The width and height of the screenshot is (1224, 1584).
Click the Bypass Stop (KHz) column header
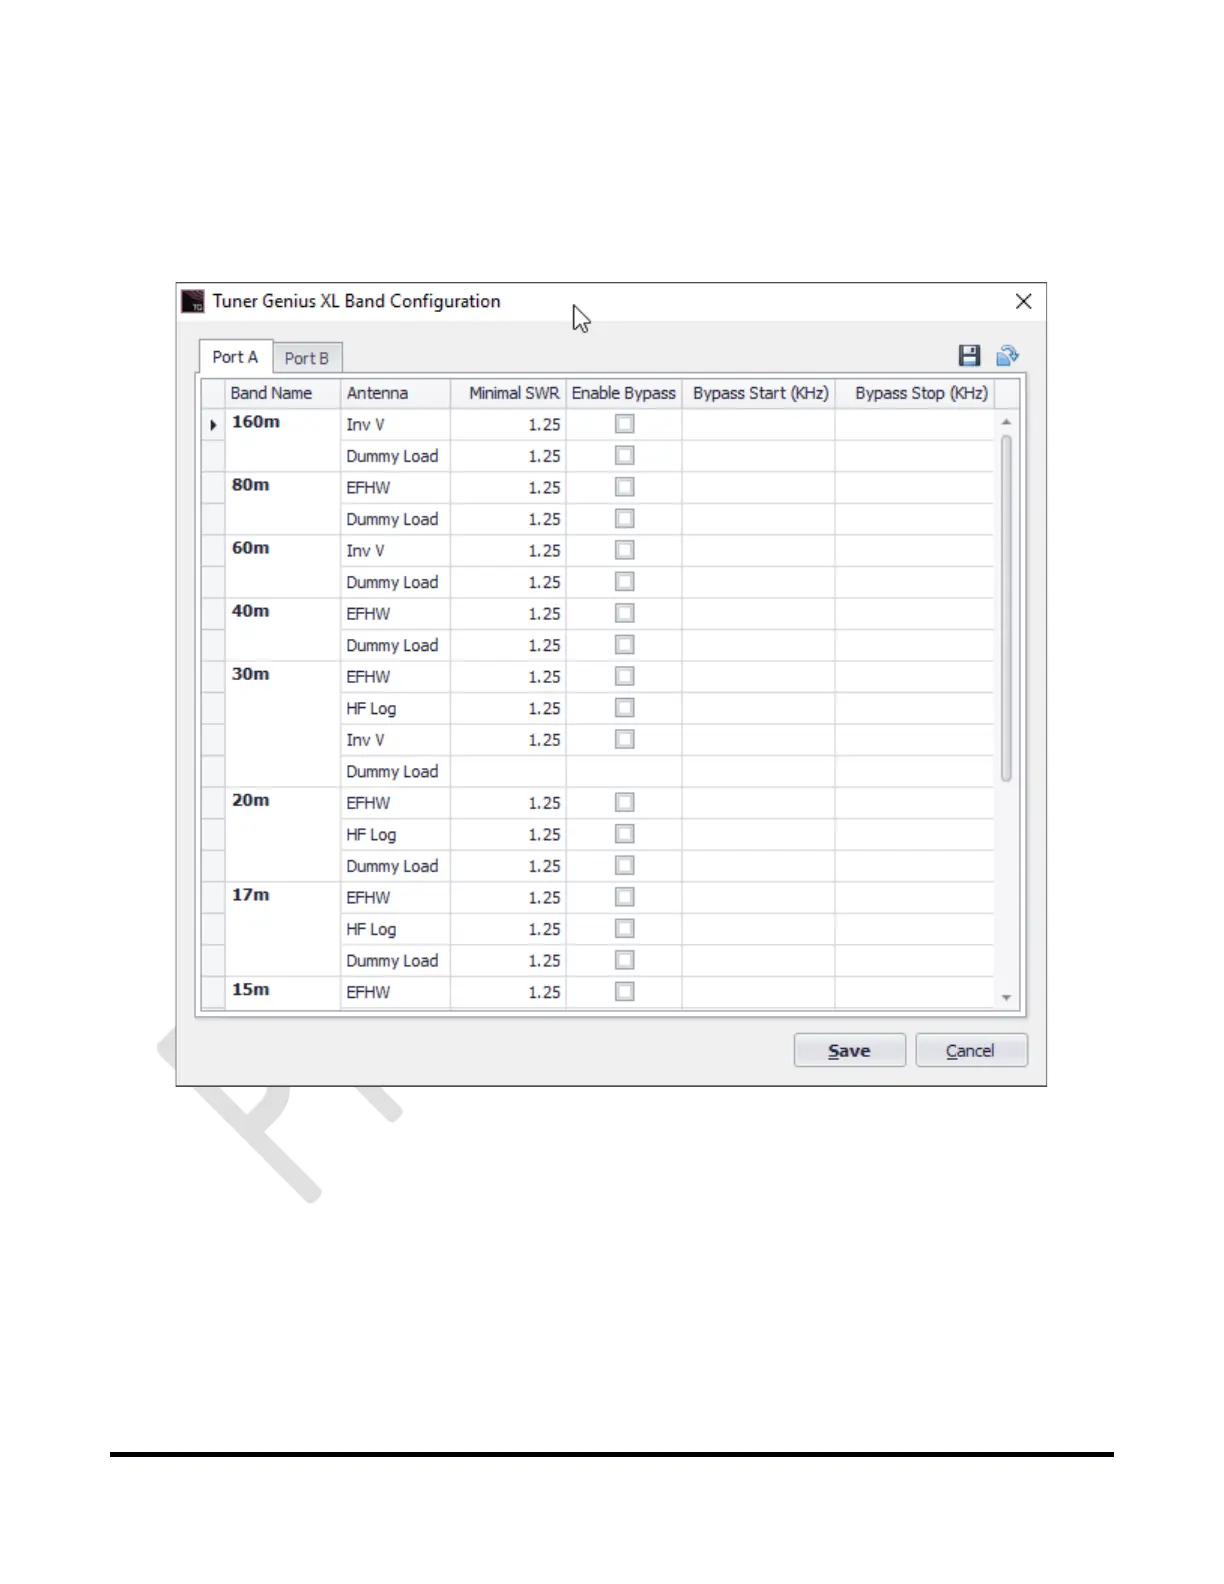(915, 393)
